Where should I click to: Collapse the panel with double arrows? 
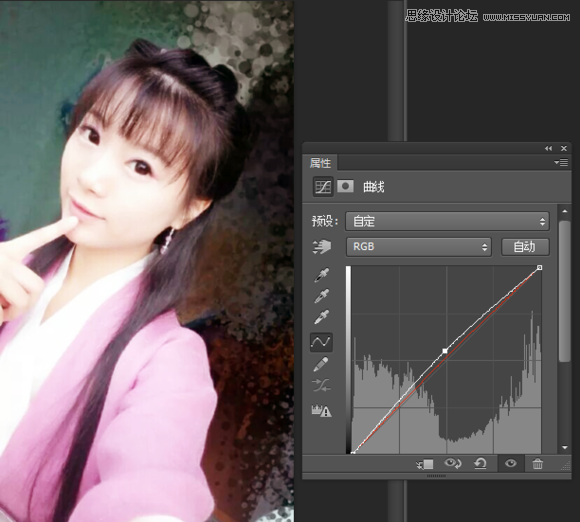click(x=548, y=148)
